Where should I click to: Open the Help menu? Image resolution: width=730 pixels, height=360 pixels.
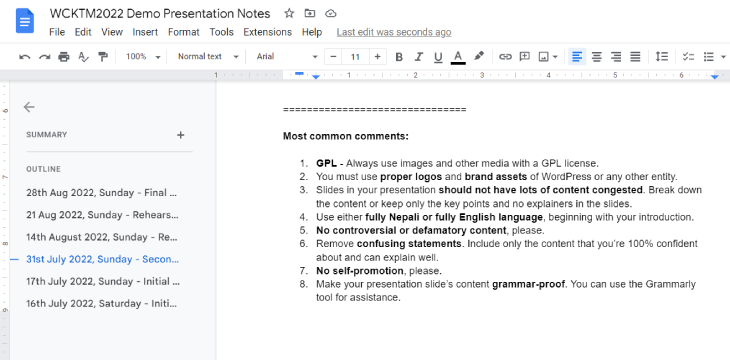point(311,32)
